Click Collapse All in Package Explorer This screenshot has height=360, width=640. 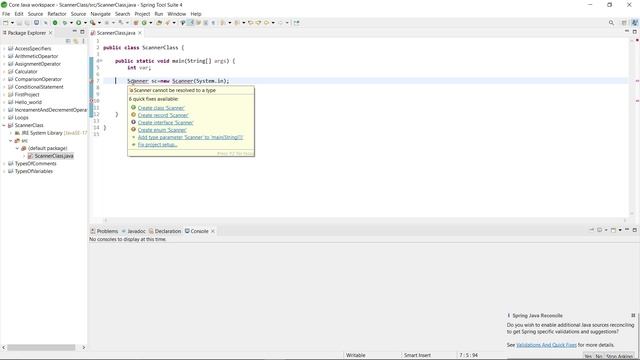[x=68, y=41]
